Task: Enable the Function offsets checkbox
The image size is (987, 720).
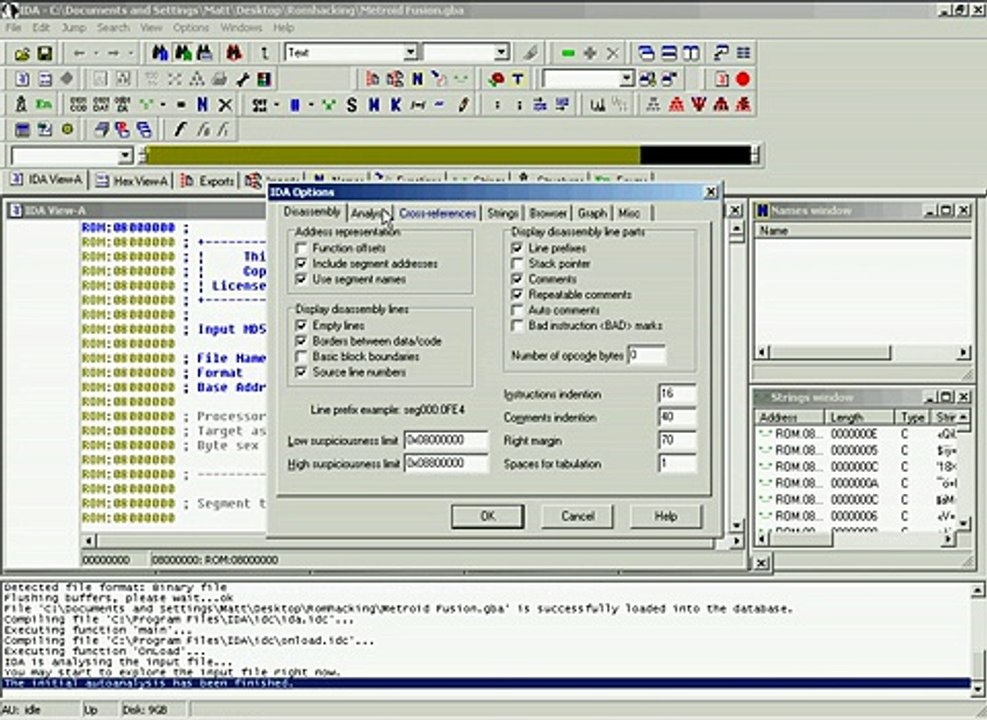Action: [302, 249]
